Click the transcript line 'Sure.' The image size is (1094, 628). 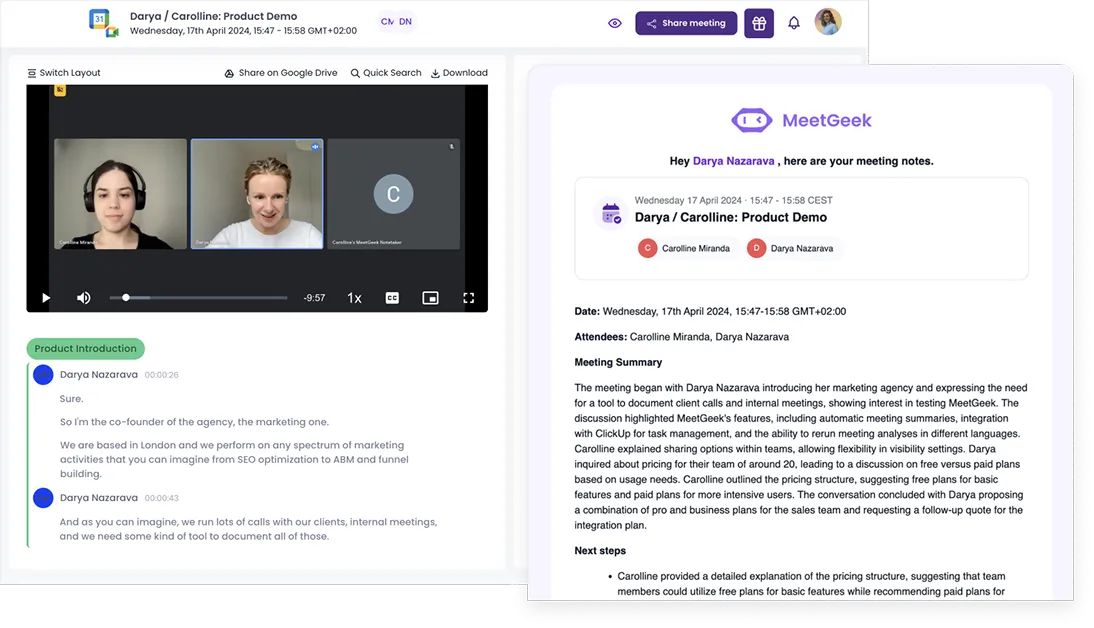click(x=71, y=398)
